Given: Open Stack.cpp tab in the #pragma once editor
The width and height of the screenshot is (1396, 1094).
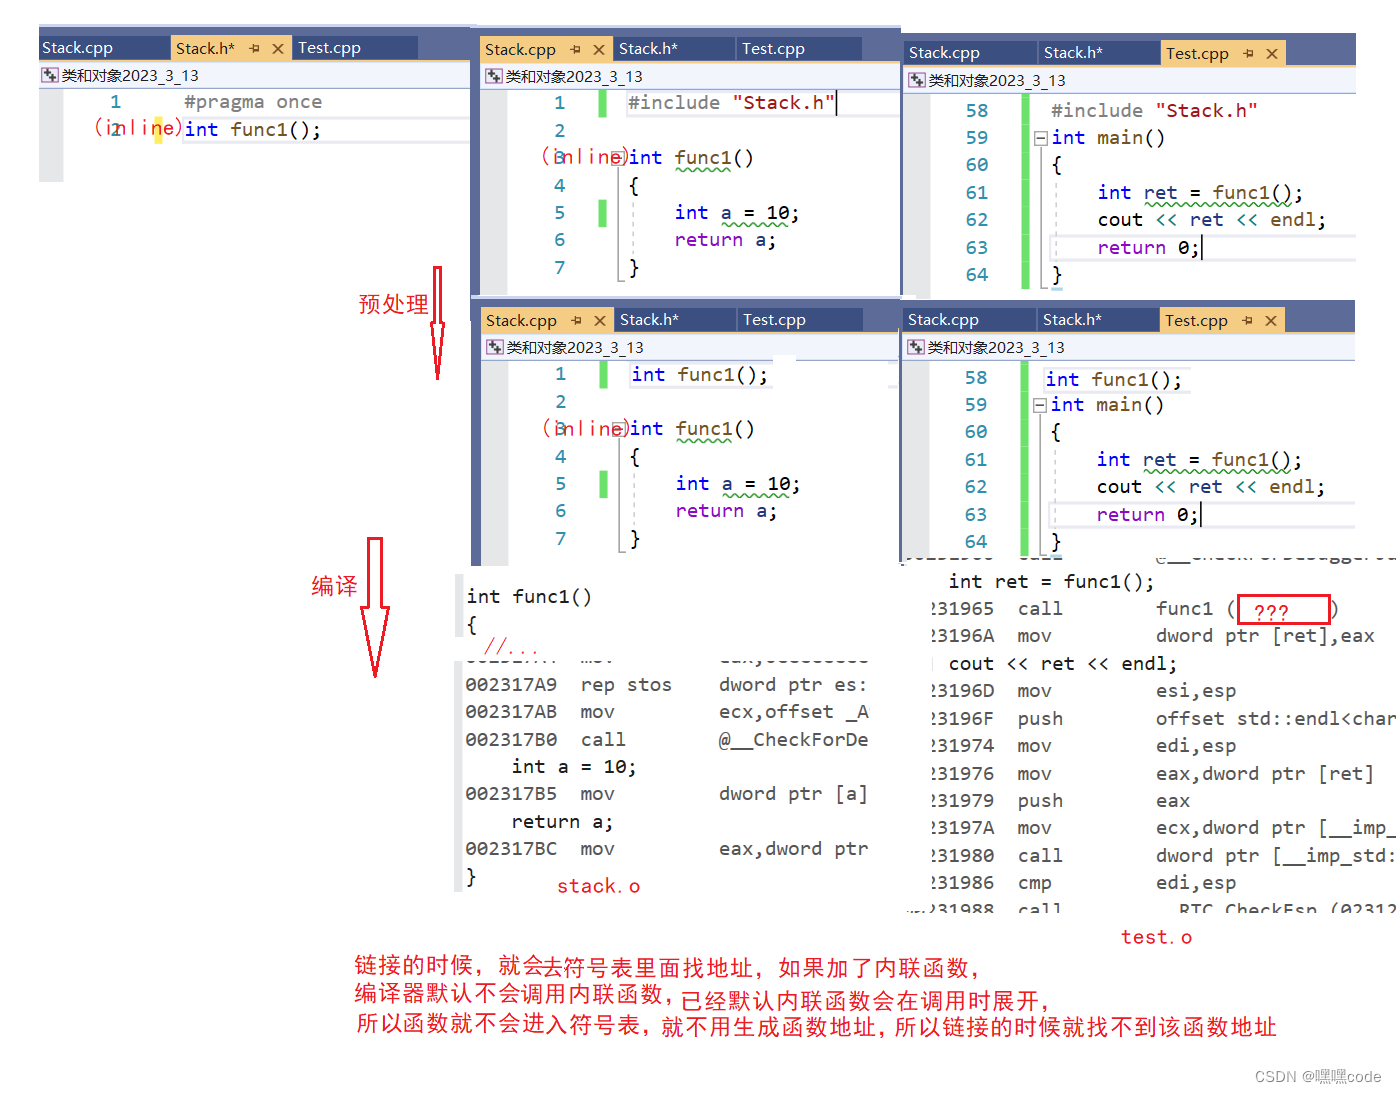Looking at the screenshot, I should [x=77, y=48].
